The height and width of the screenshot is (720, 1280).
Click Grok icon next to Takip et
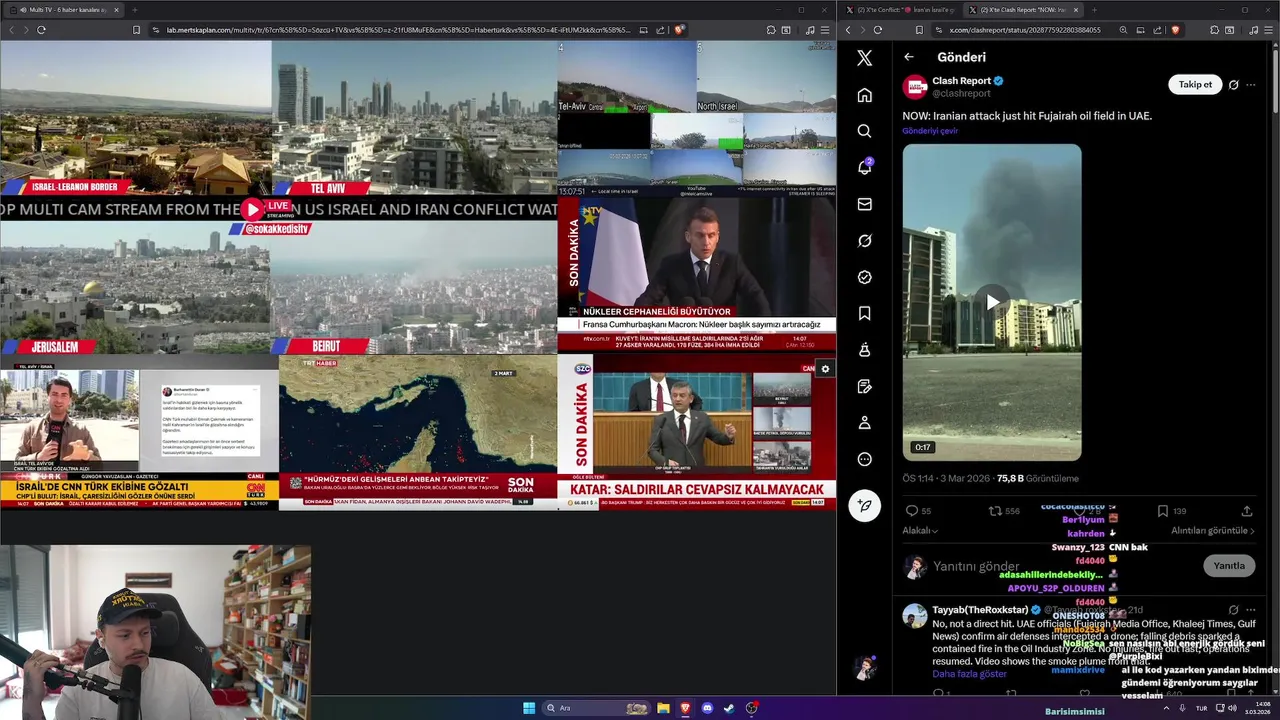(1233, 85)
